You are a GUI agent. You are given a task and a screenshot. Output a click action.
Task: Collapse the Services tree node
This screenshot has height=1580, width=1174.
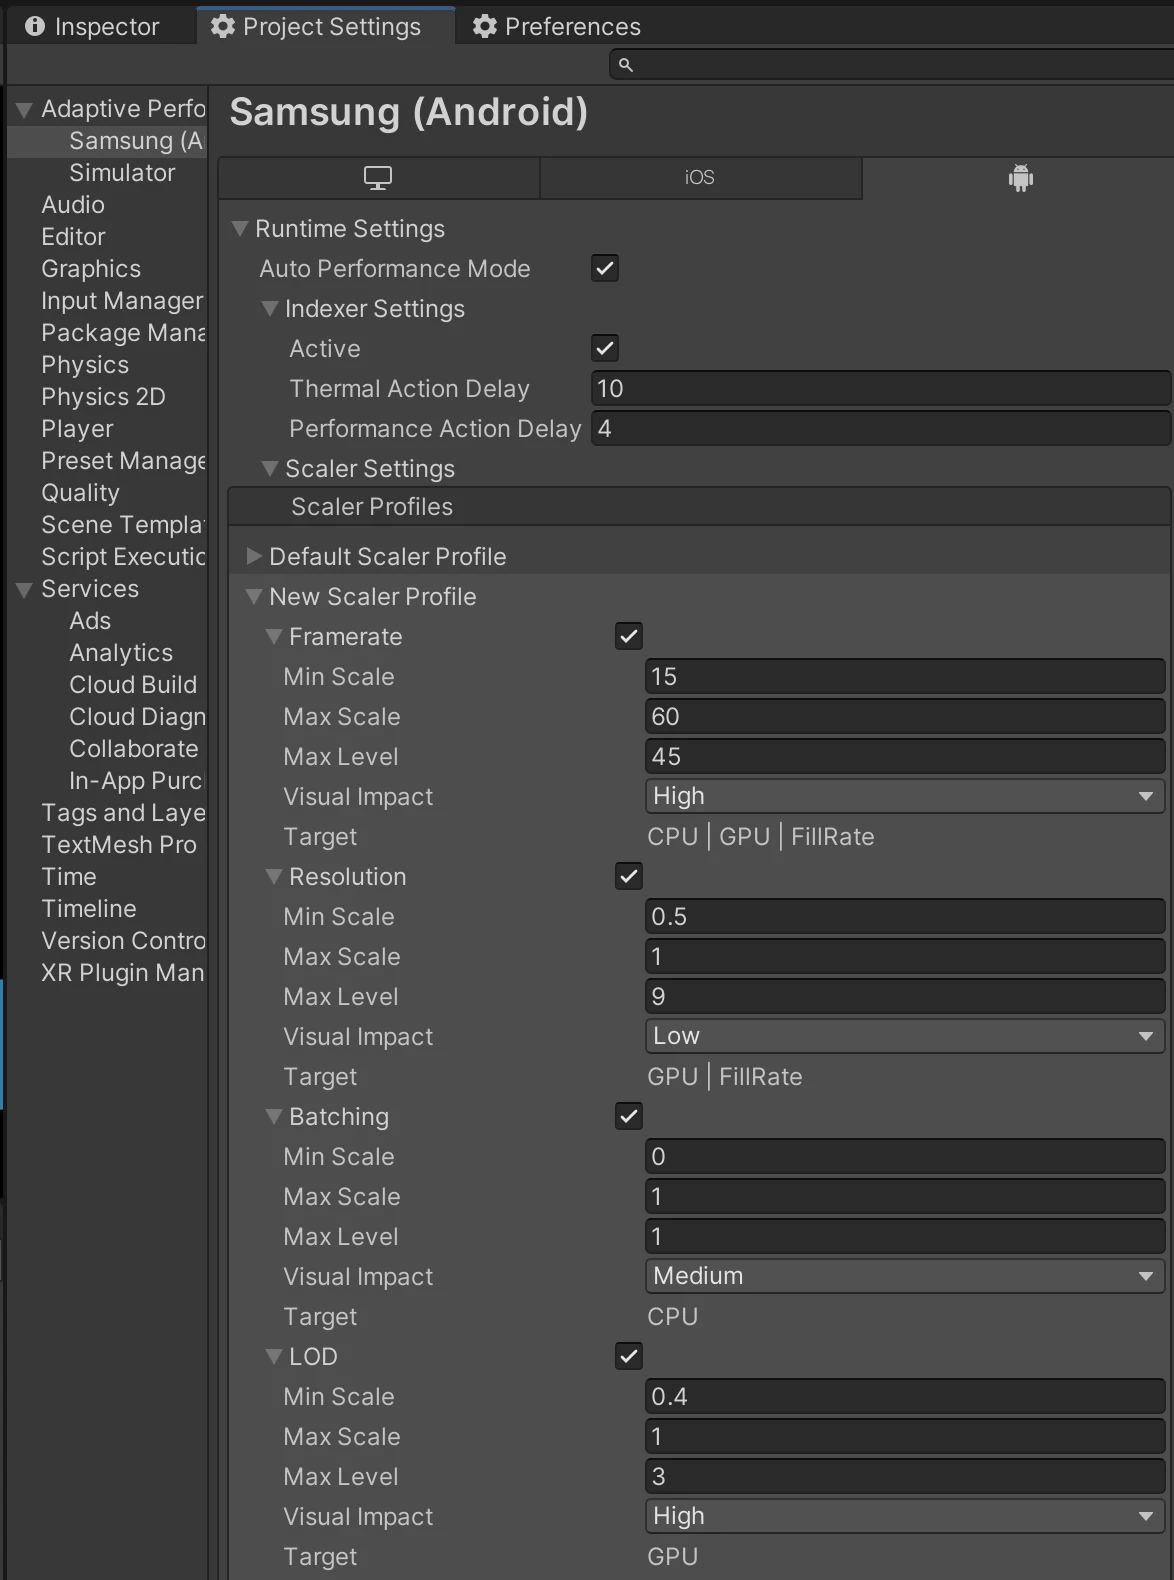[25, 589]
